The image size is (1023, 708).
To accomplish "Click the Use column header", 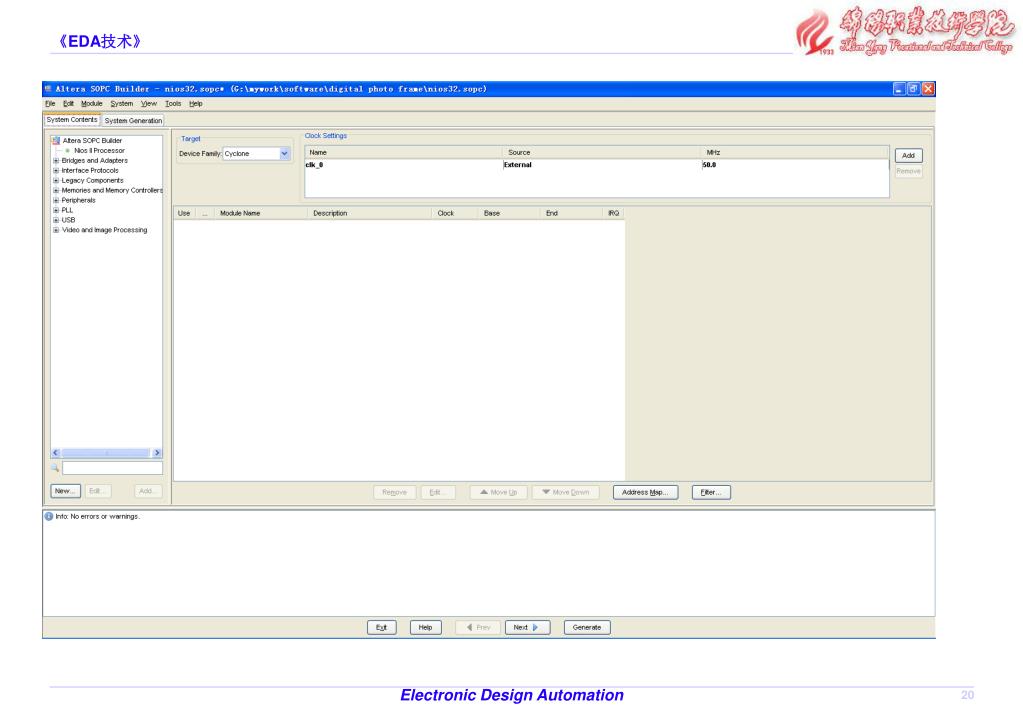I will point(184,213).
